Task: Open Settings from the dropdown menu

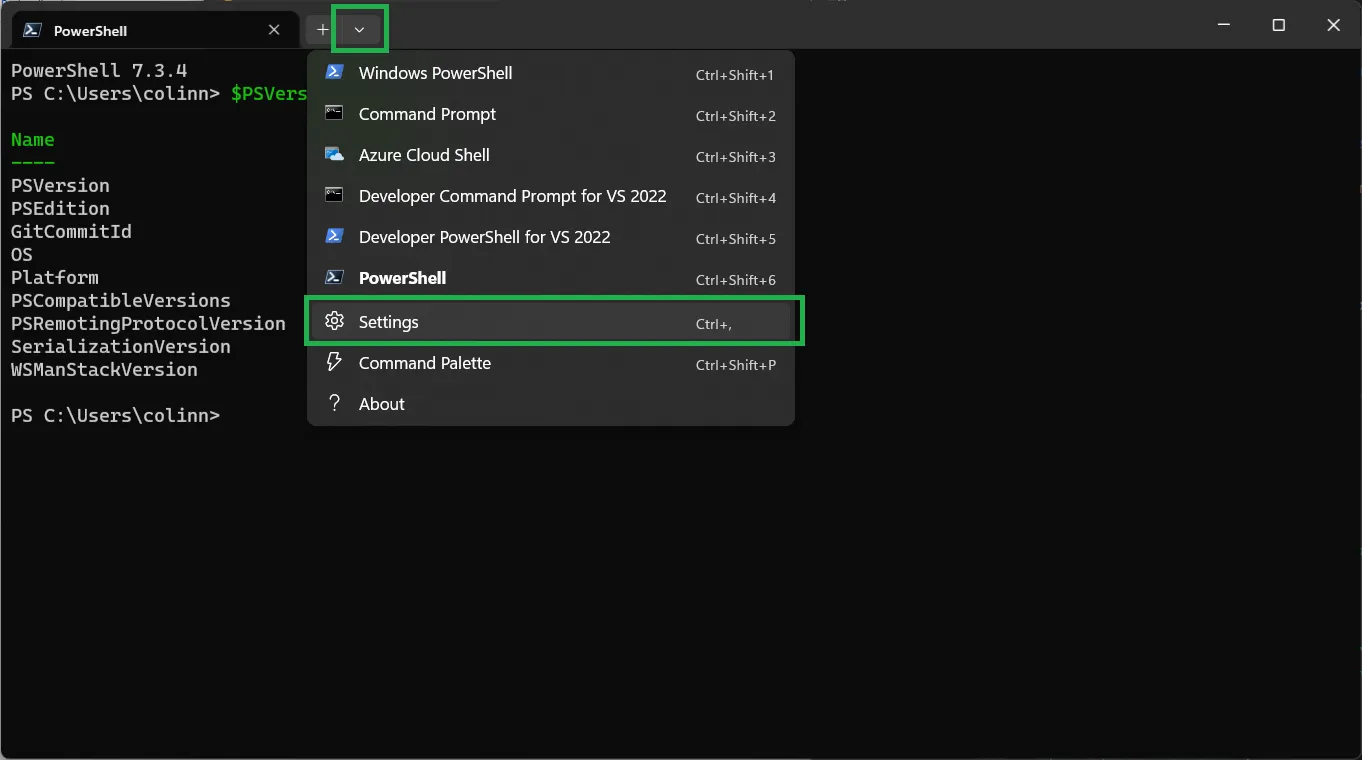Action: click(389, 321)
